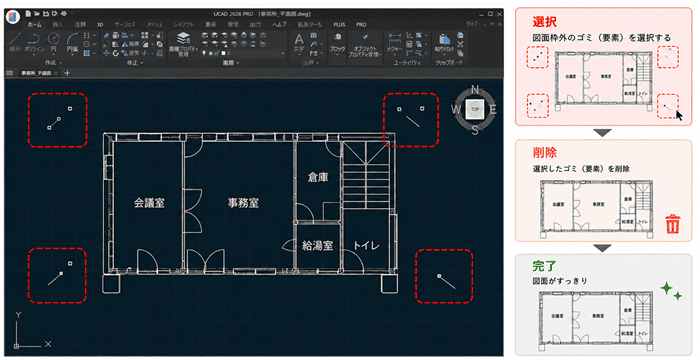
Task: Open the ブロック dropdown arrow
Action: tap(338, 54)
